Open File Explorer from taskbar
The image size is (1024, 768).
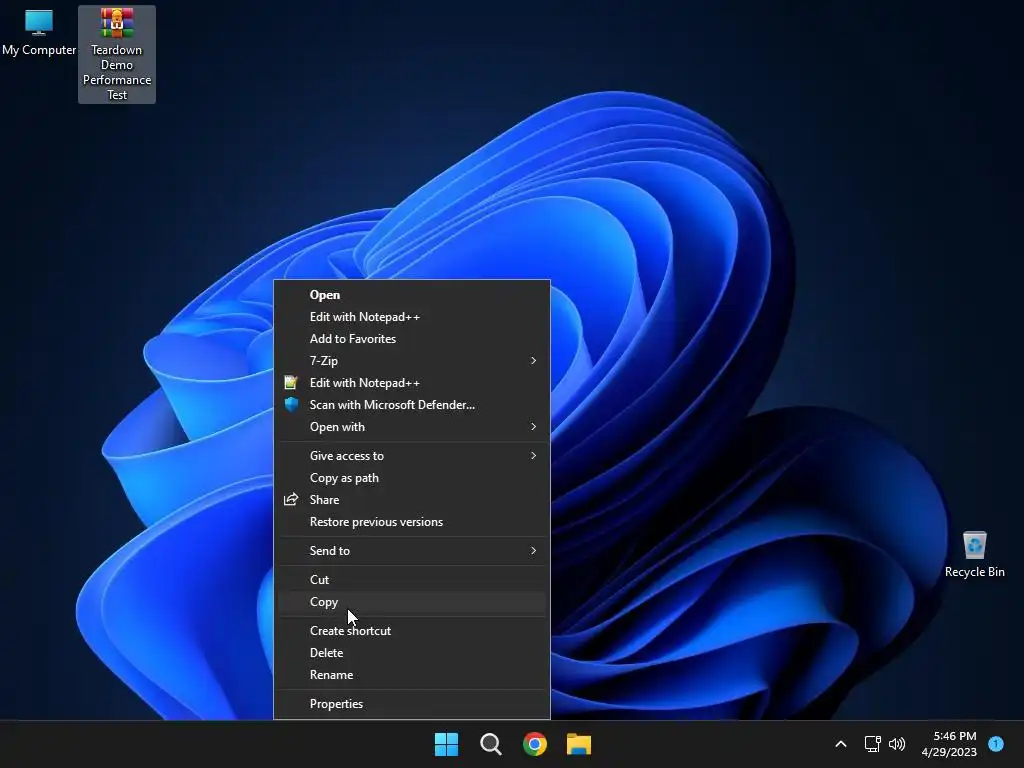tap(579, 744)
